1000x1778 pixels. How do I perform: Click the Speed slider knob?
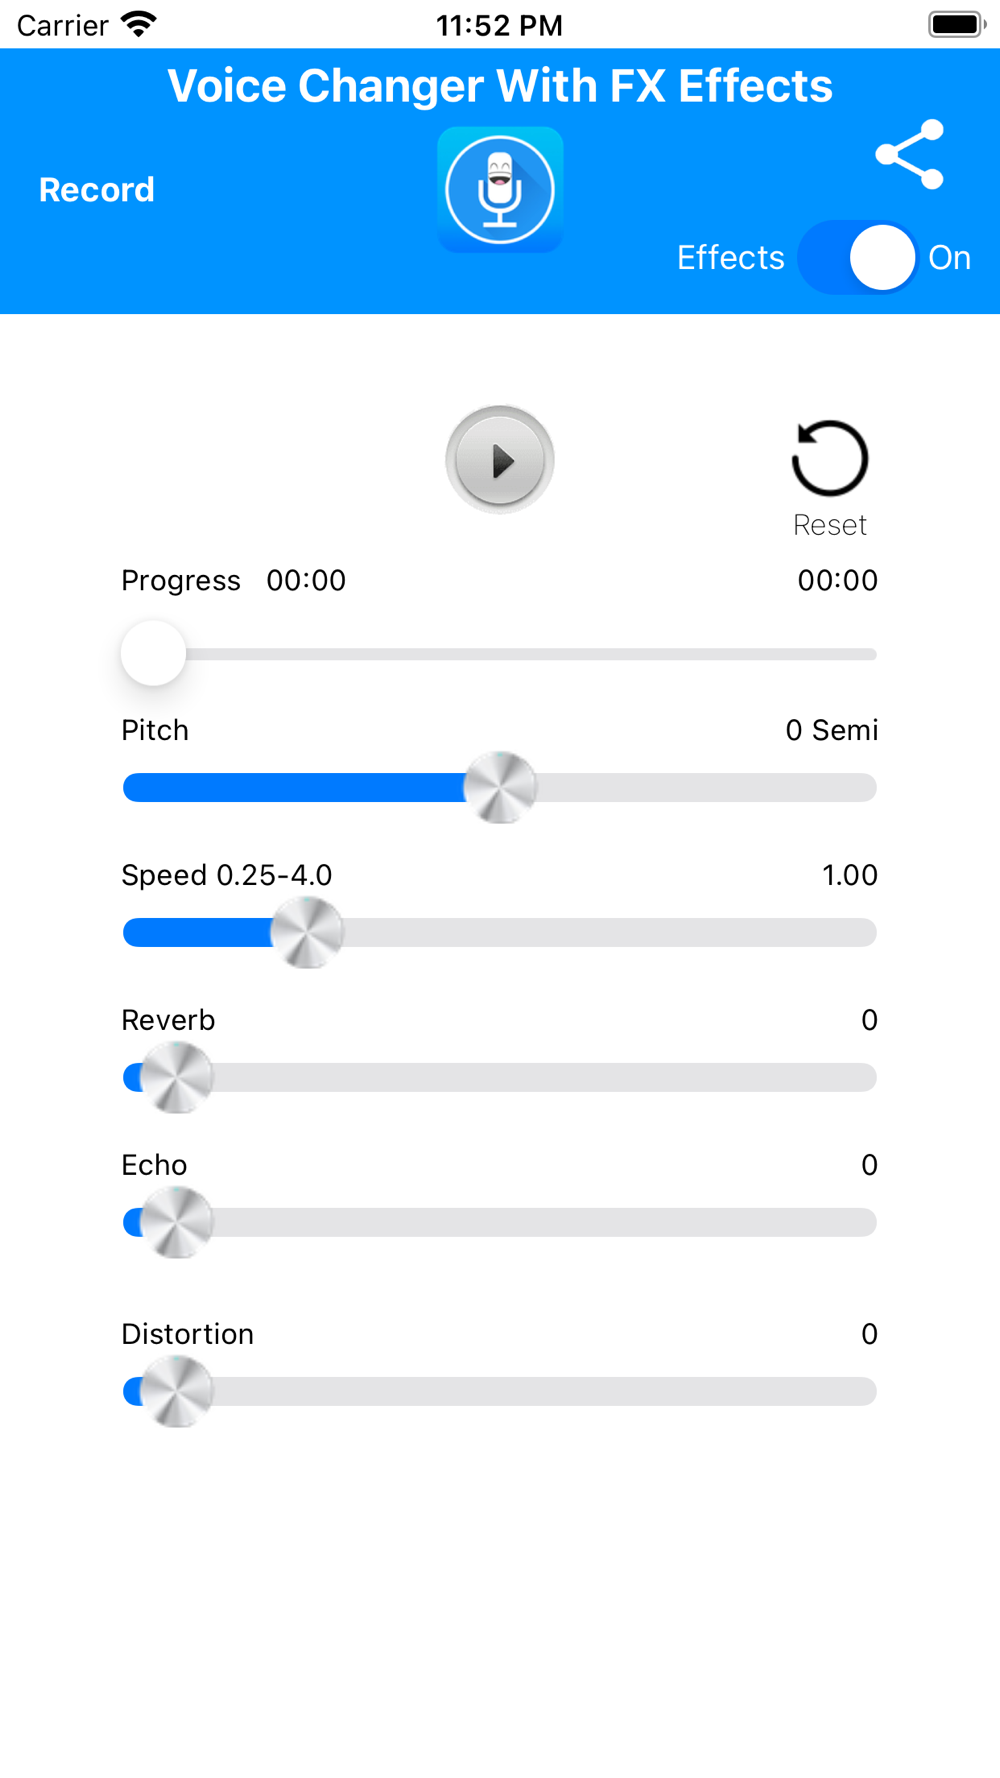[307, 933]
